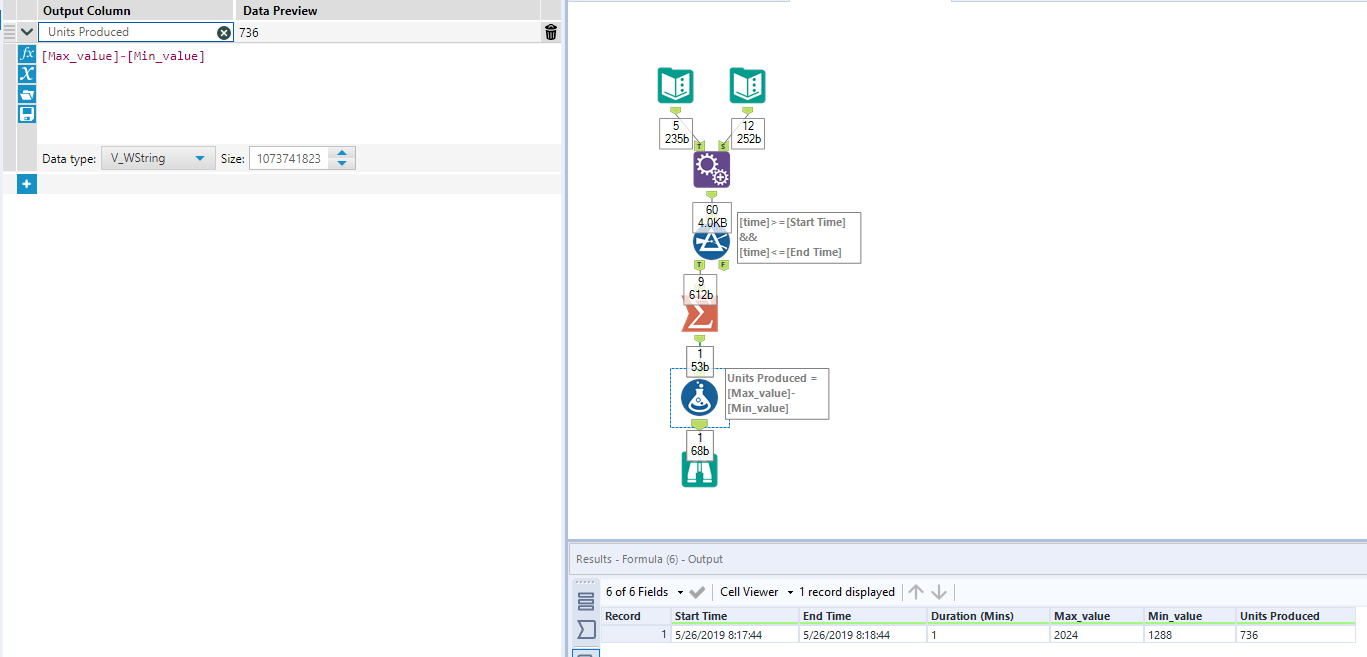Screen dimensions: 1367x657
Task: Open a saved expression via the folder icon
Action: click(26, 94)
